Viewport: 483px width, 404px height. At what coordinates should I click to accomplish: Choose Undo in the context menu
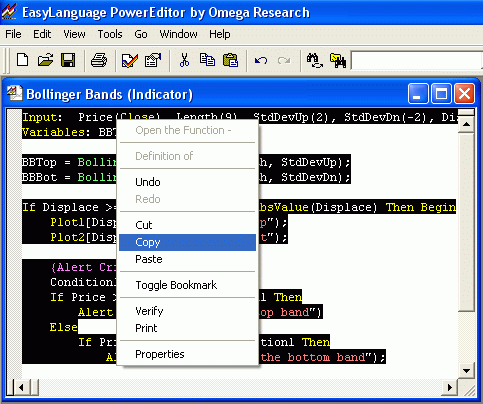point(187,182)
